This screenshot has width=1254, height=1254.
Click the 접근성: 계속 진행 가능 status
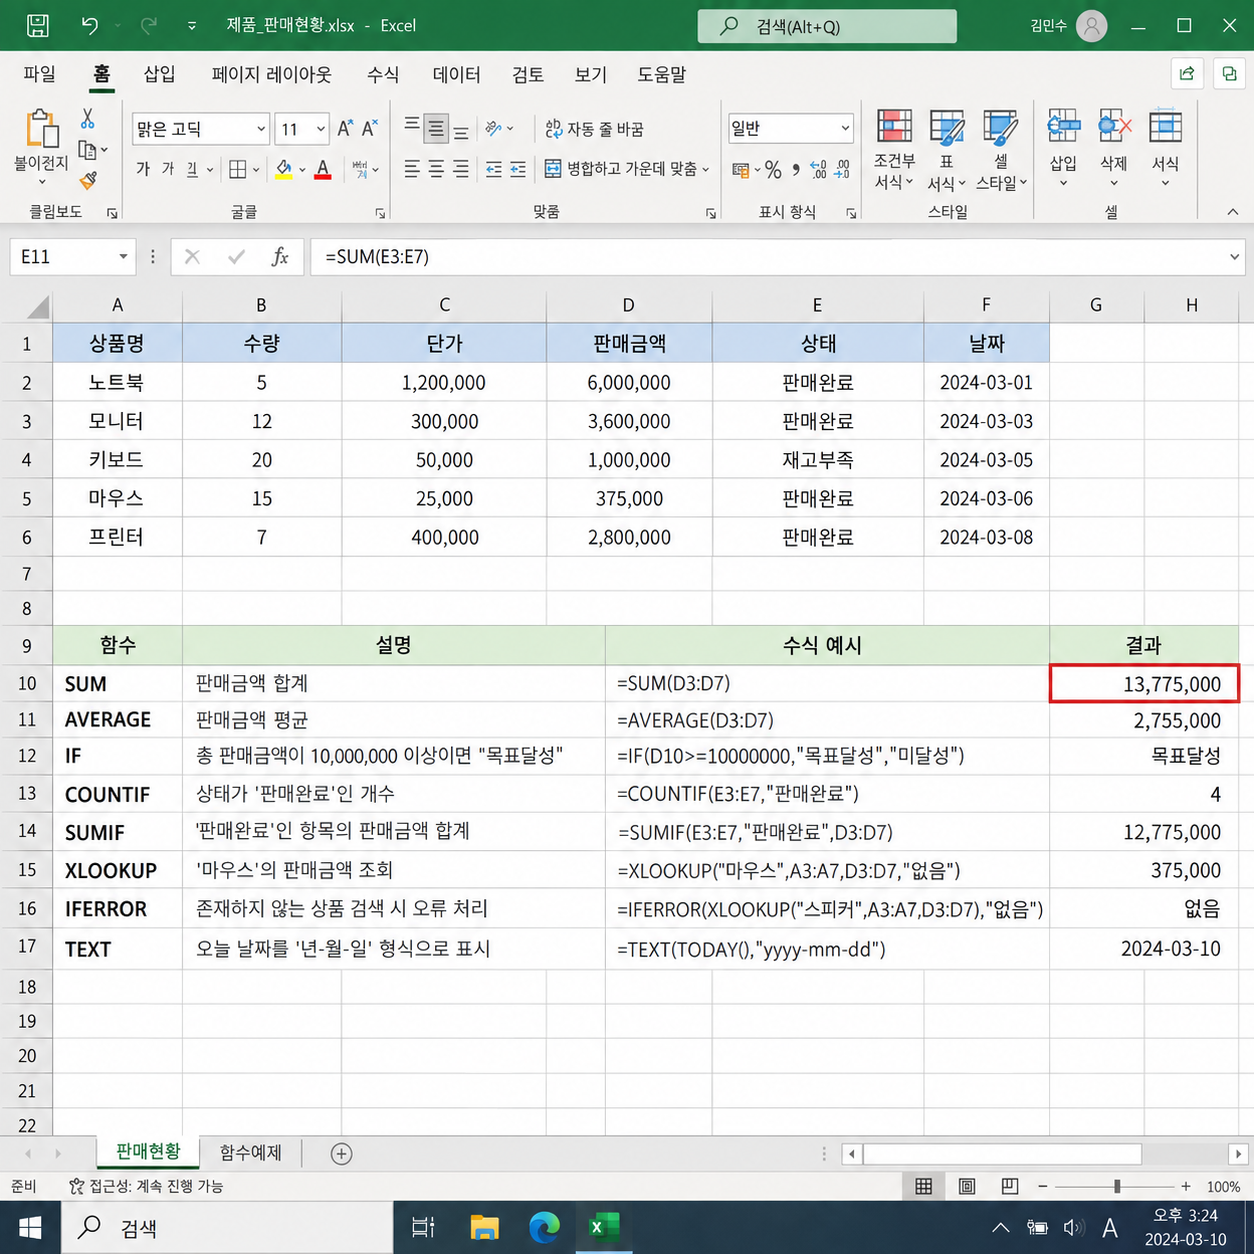pos(146,1186)
